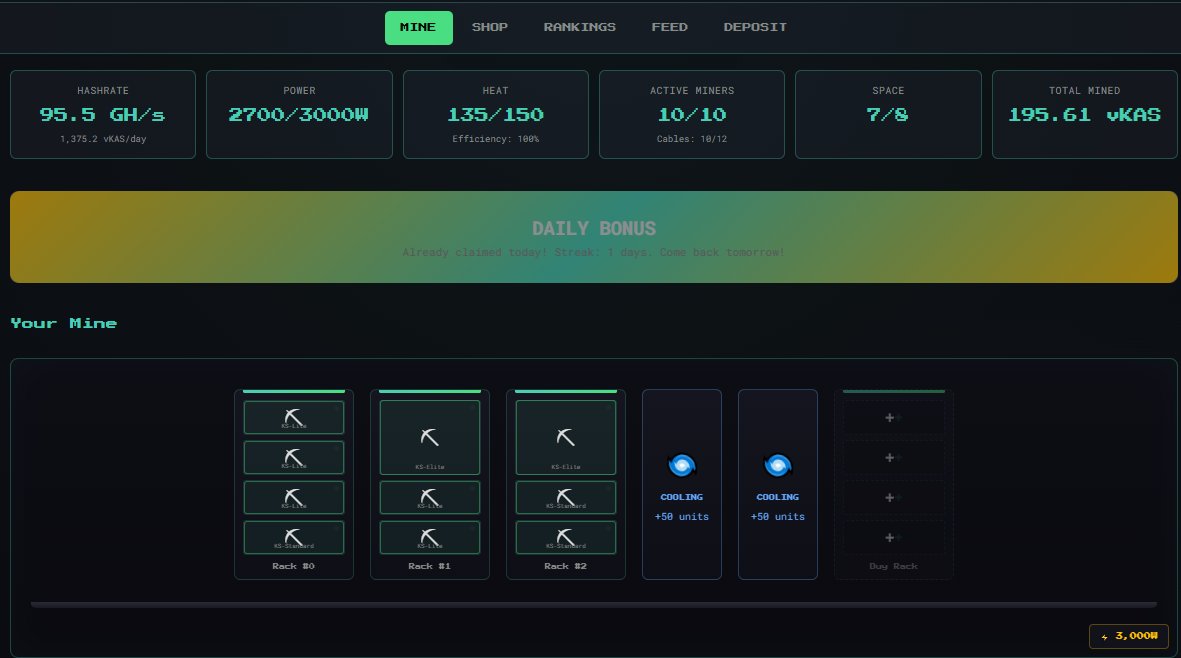Switch to the DEPOSIT tab
Screen dimensions: 1181x658
(755, 27)
